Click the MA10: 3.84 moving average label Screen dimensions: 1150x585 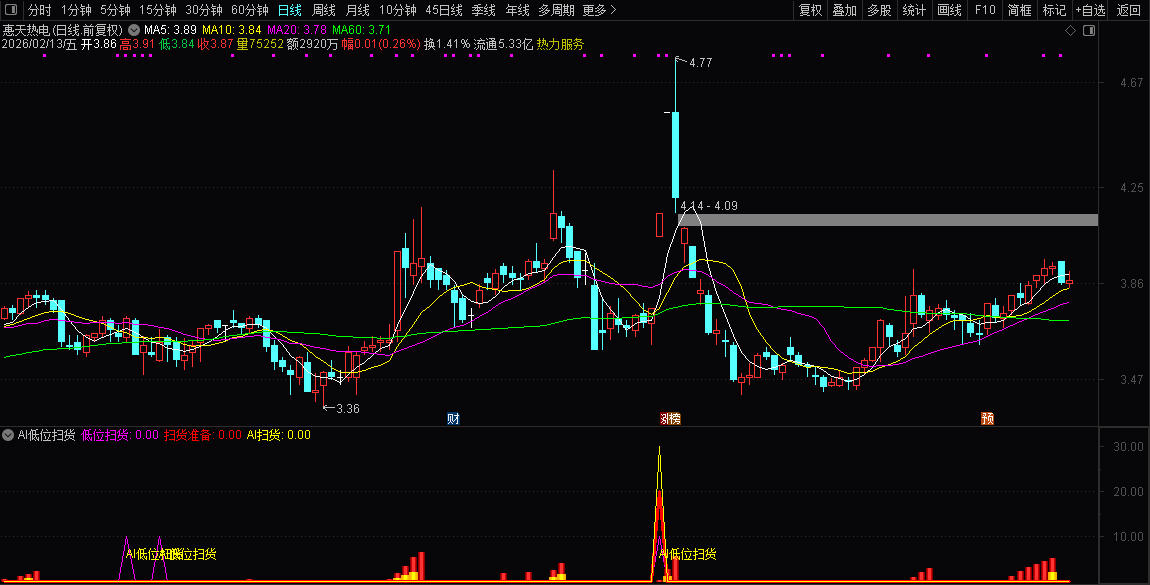point(232,30)
